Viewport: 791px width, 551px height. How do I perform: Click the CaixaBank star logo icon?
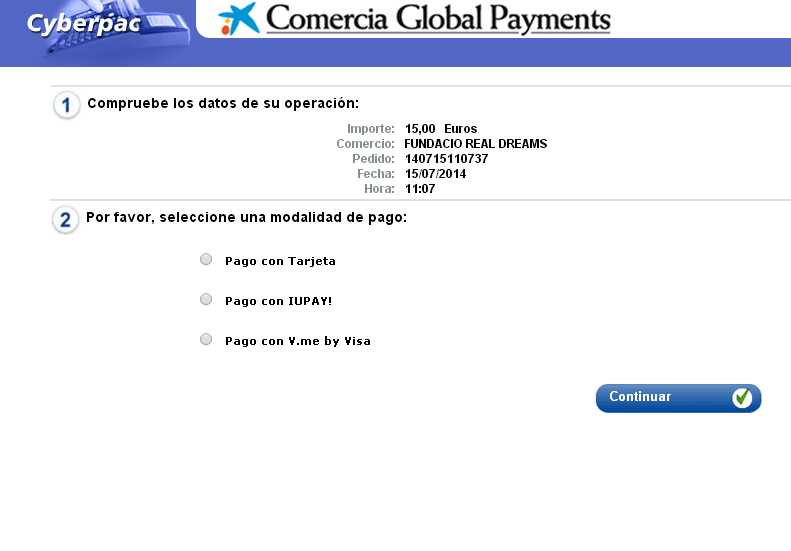(239, 19)
